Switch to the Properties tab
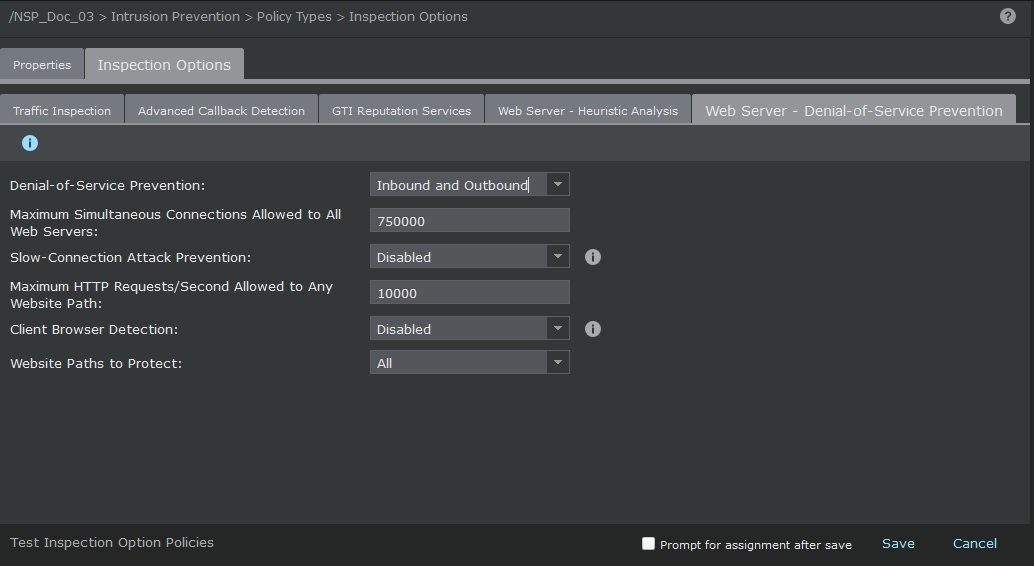Viewport: 1034px width, 566px height. pyautogui.click(x=42, y=65)
